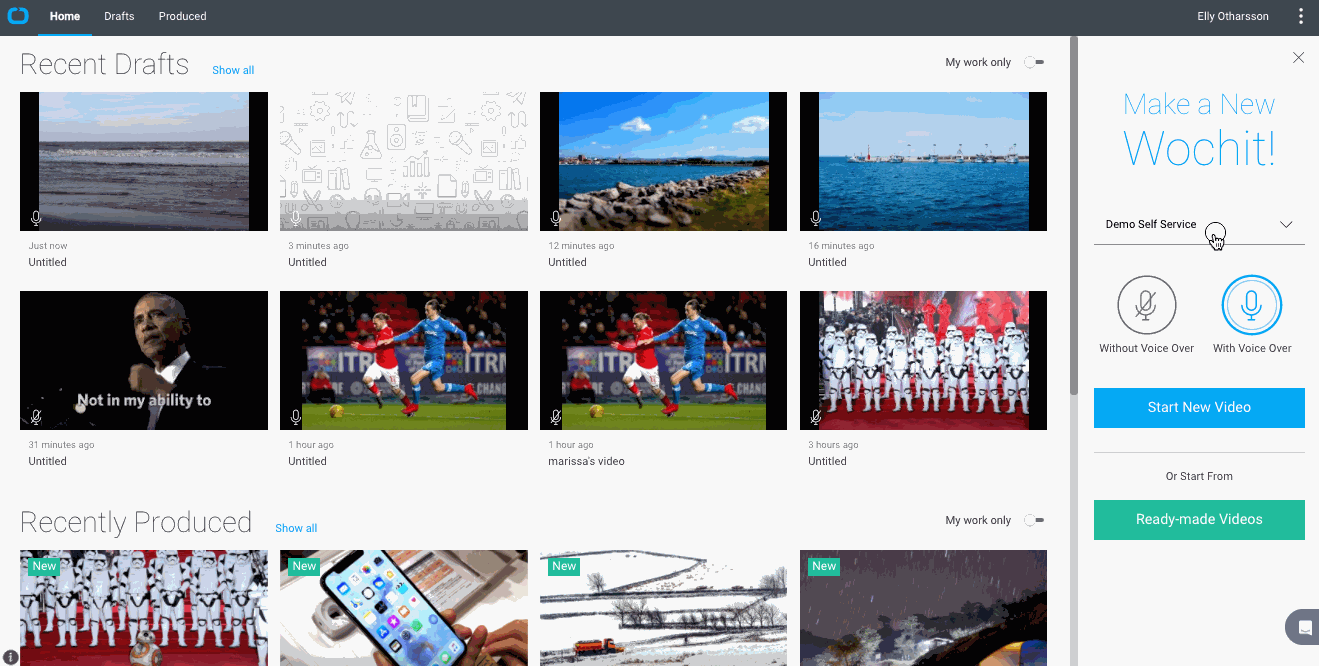Open the ocean waves draft thumbnail
1319x666 pixels.
144,161
